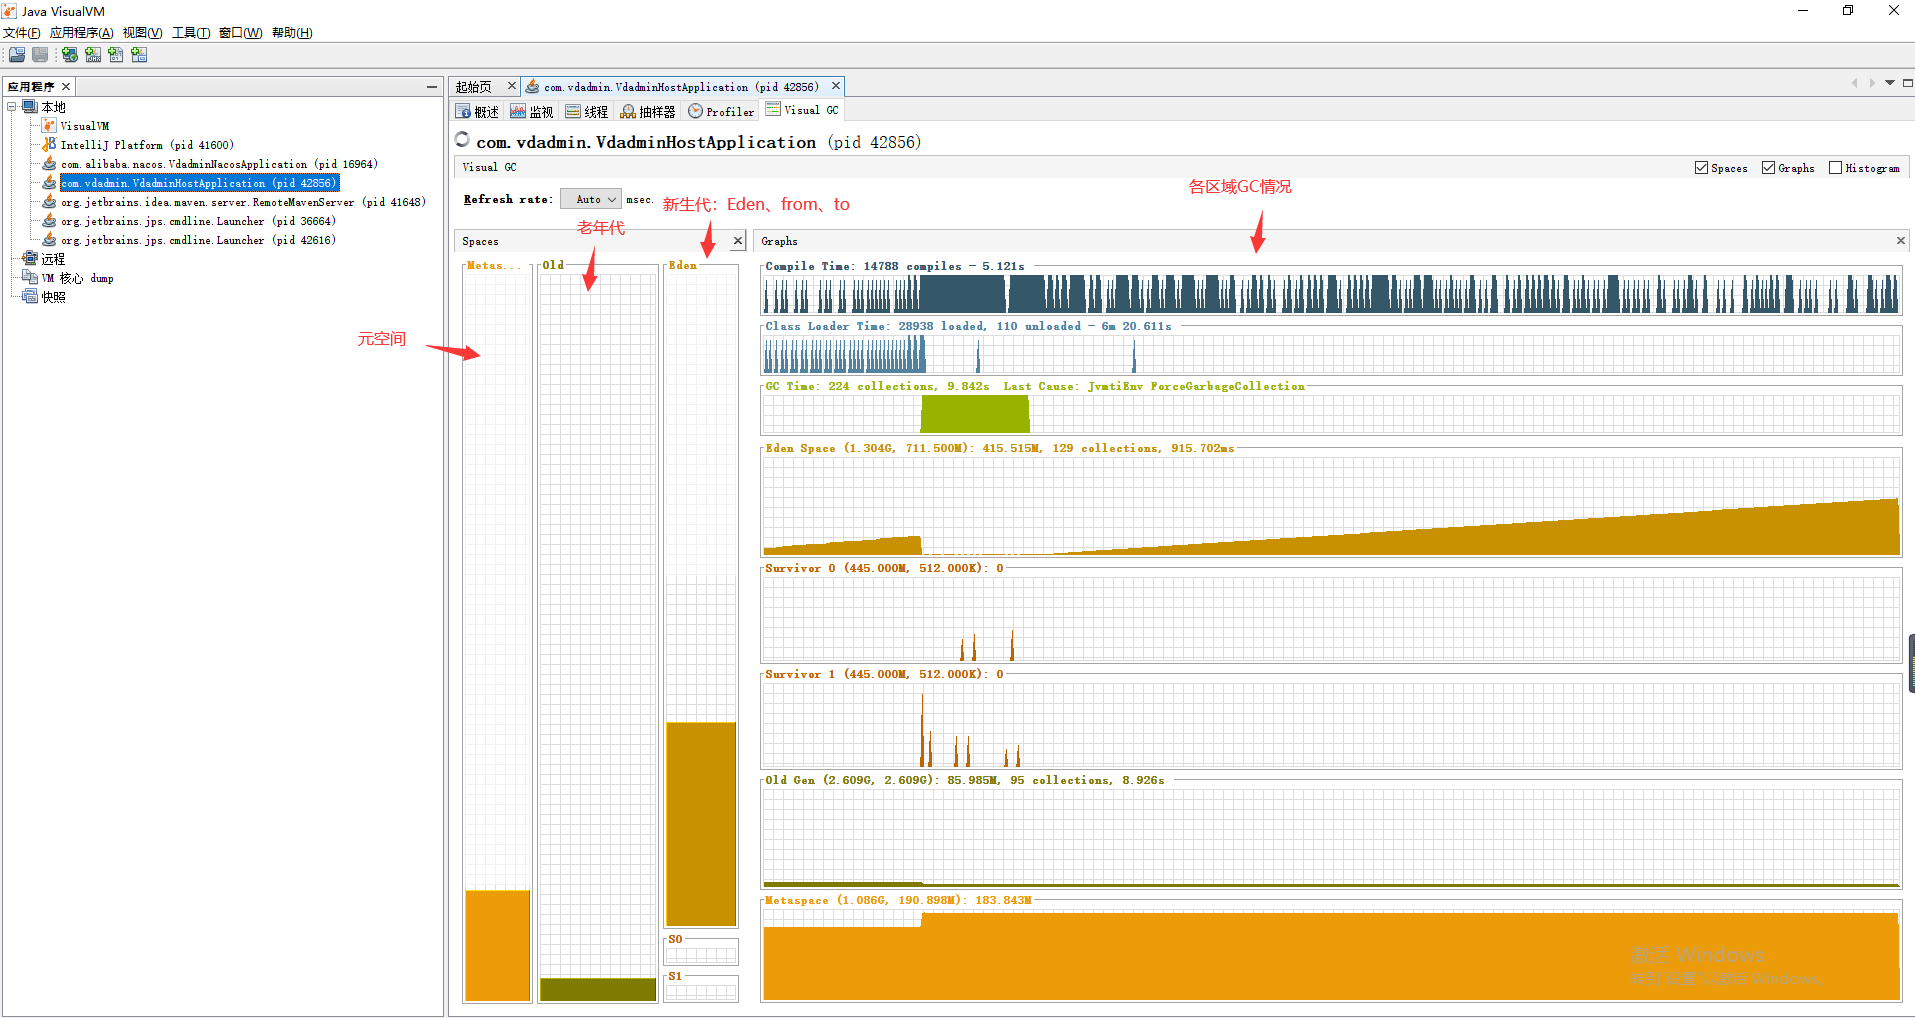Viewport: 1915px width, 1018px height.
Task: Close the VdadminHostApplication document tab
Action: click(x=836, y=86)
